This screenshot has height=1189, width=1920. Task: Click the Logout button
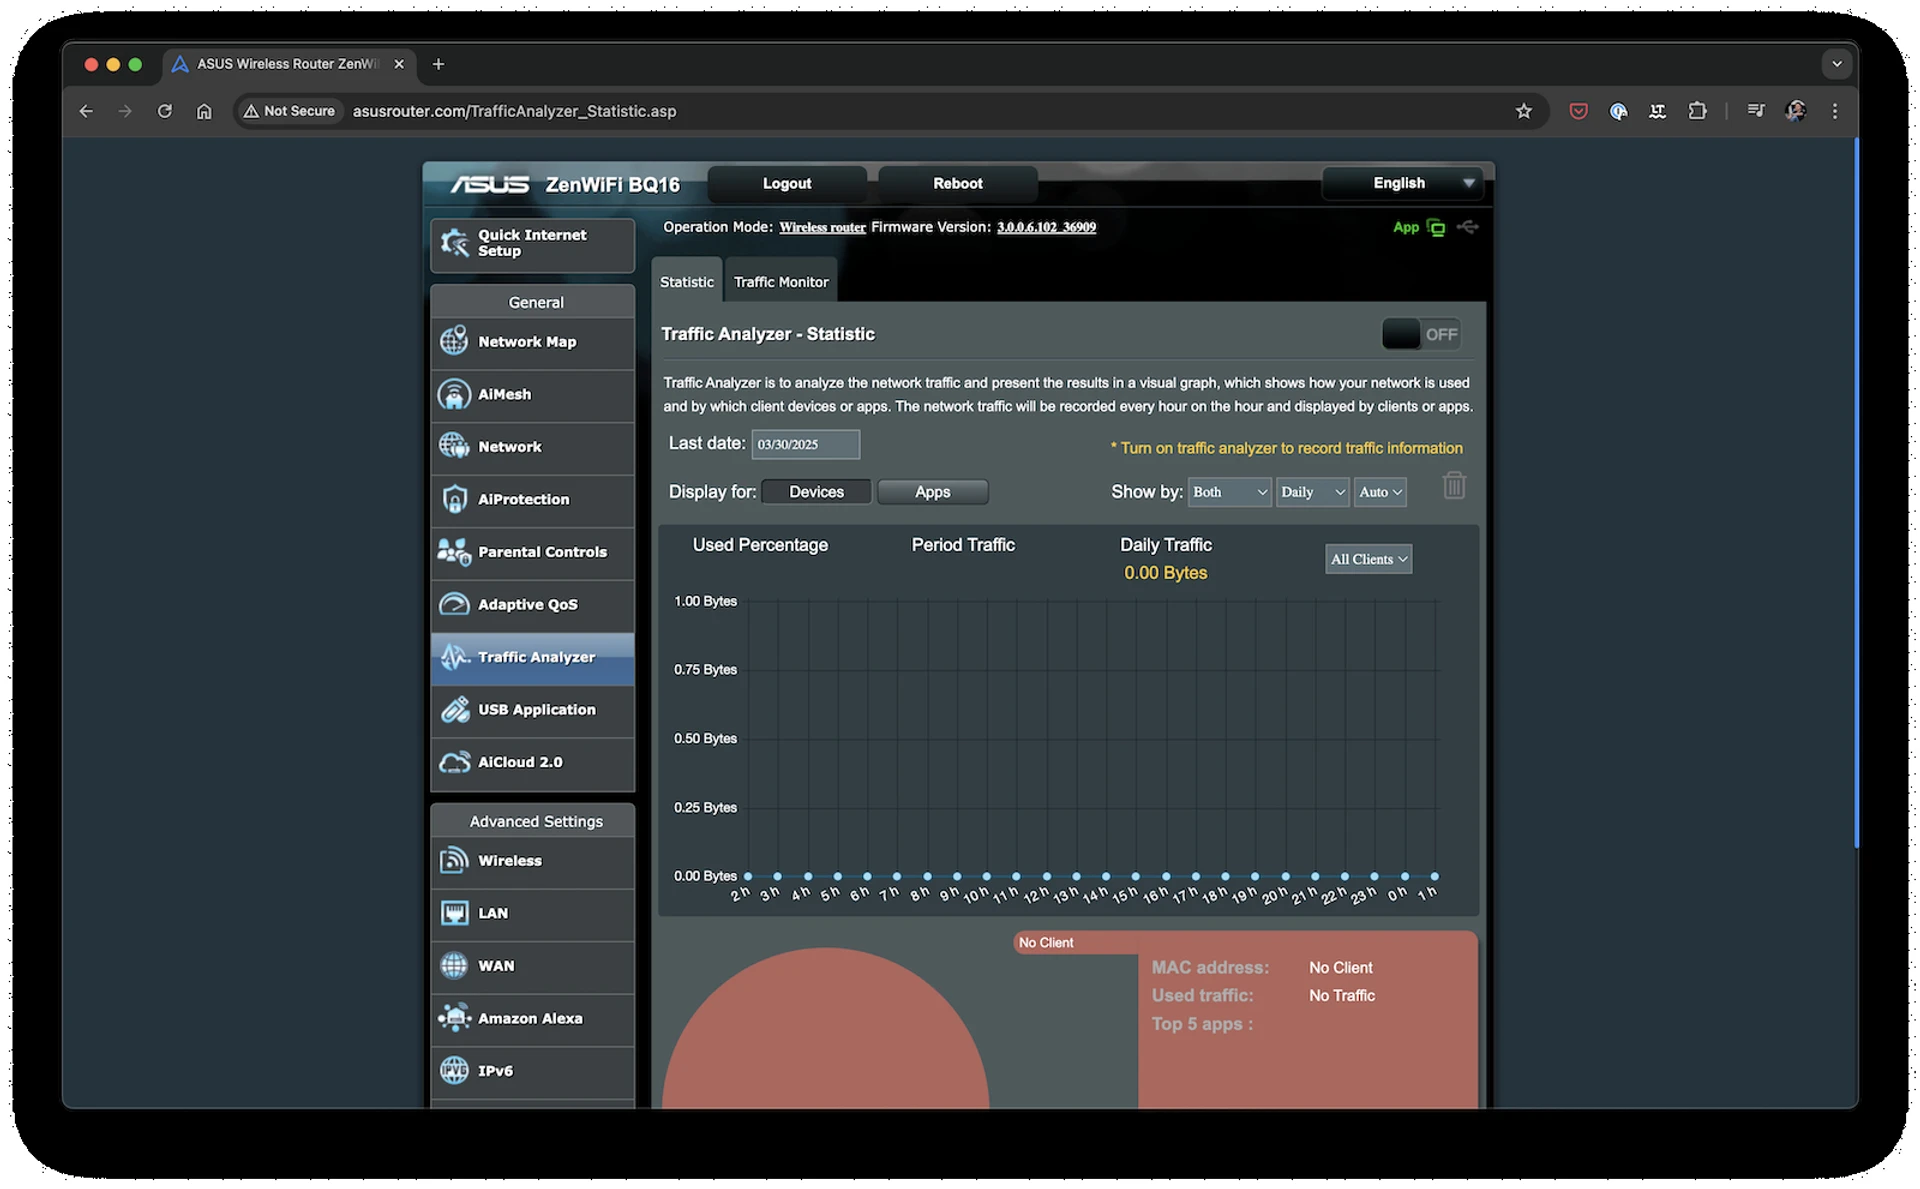coord(787,183)
